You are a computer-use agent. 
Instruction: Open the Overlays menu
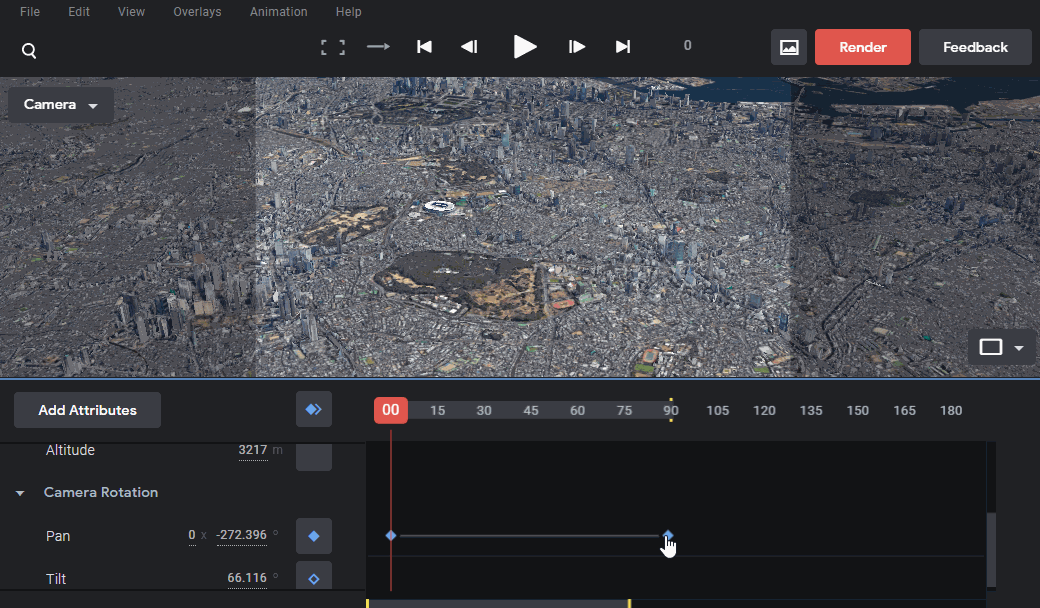[x=197, y=12]
